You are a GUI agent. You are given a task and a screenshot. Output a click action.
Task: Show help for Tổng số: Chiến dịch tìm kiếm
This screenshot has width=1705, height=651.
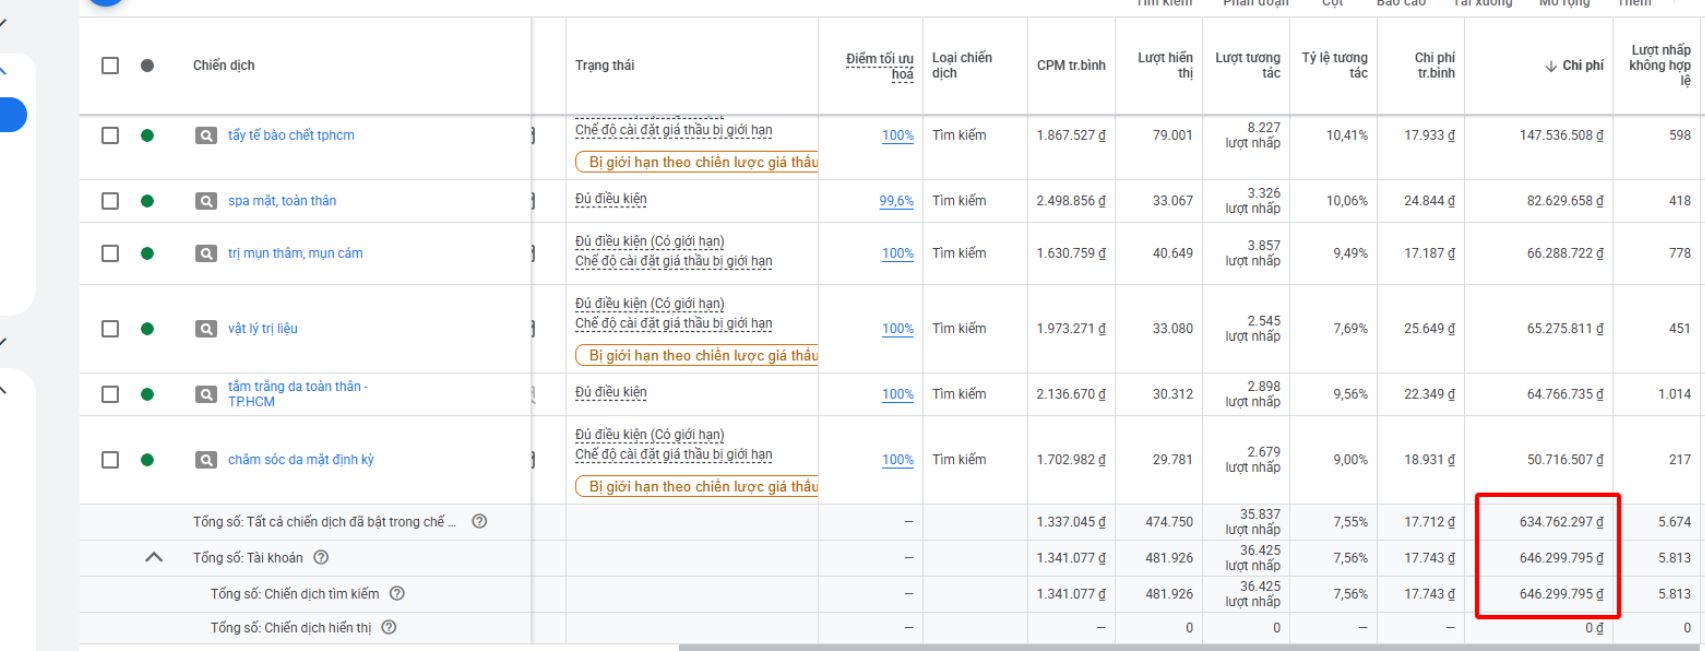pos(397,593)
